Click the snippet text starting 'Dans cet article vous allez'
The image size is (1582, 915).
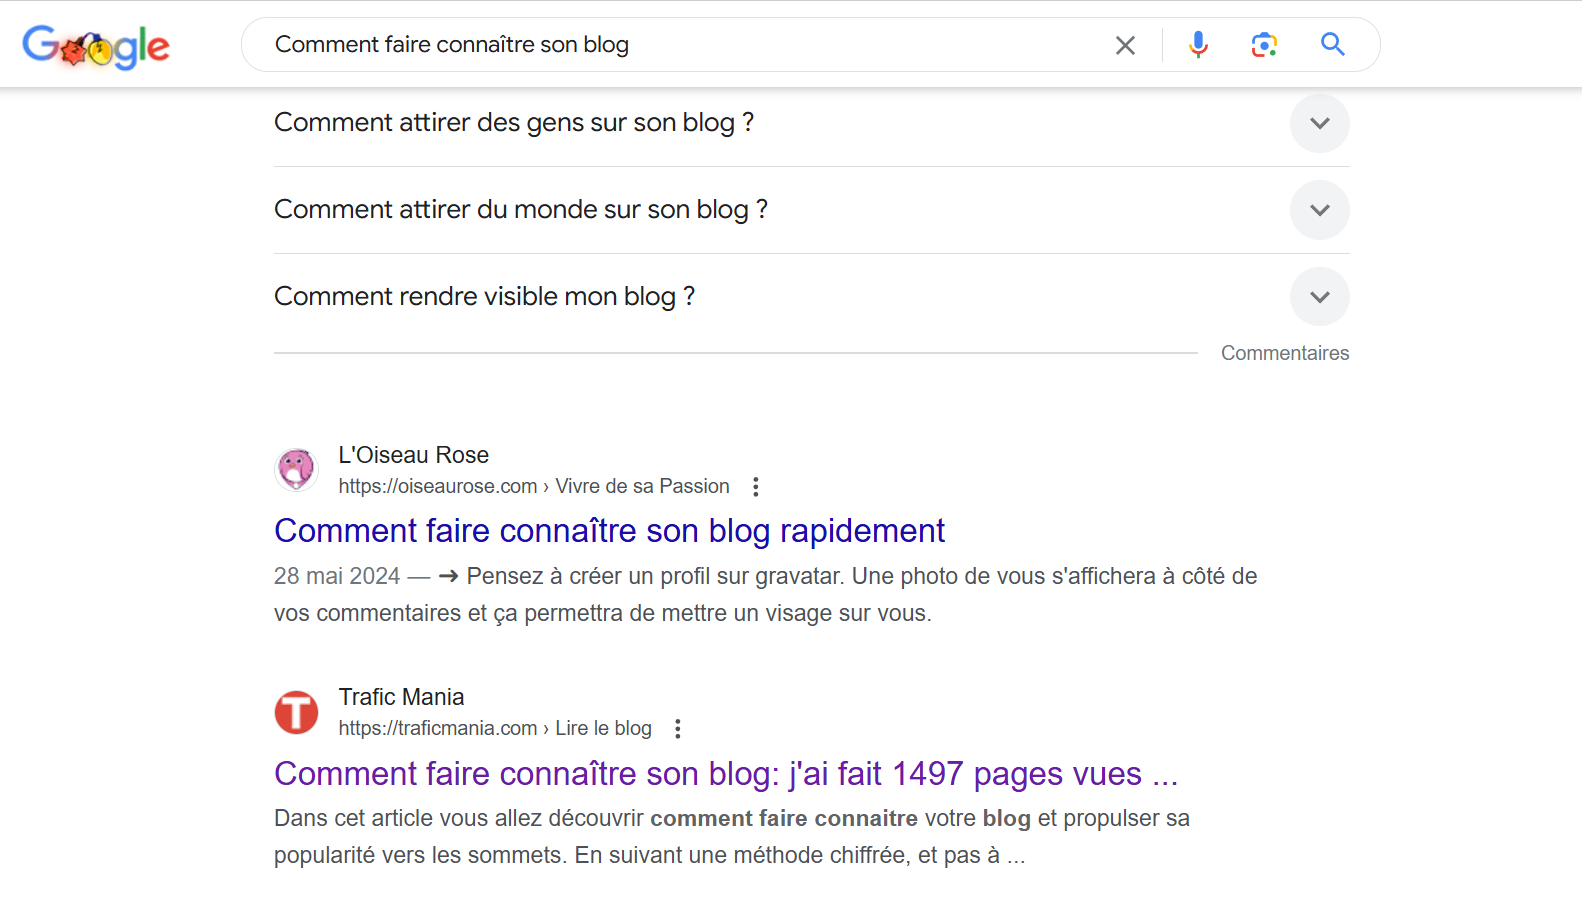(x=732, y=837)
